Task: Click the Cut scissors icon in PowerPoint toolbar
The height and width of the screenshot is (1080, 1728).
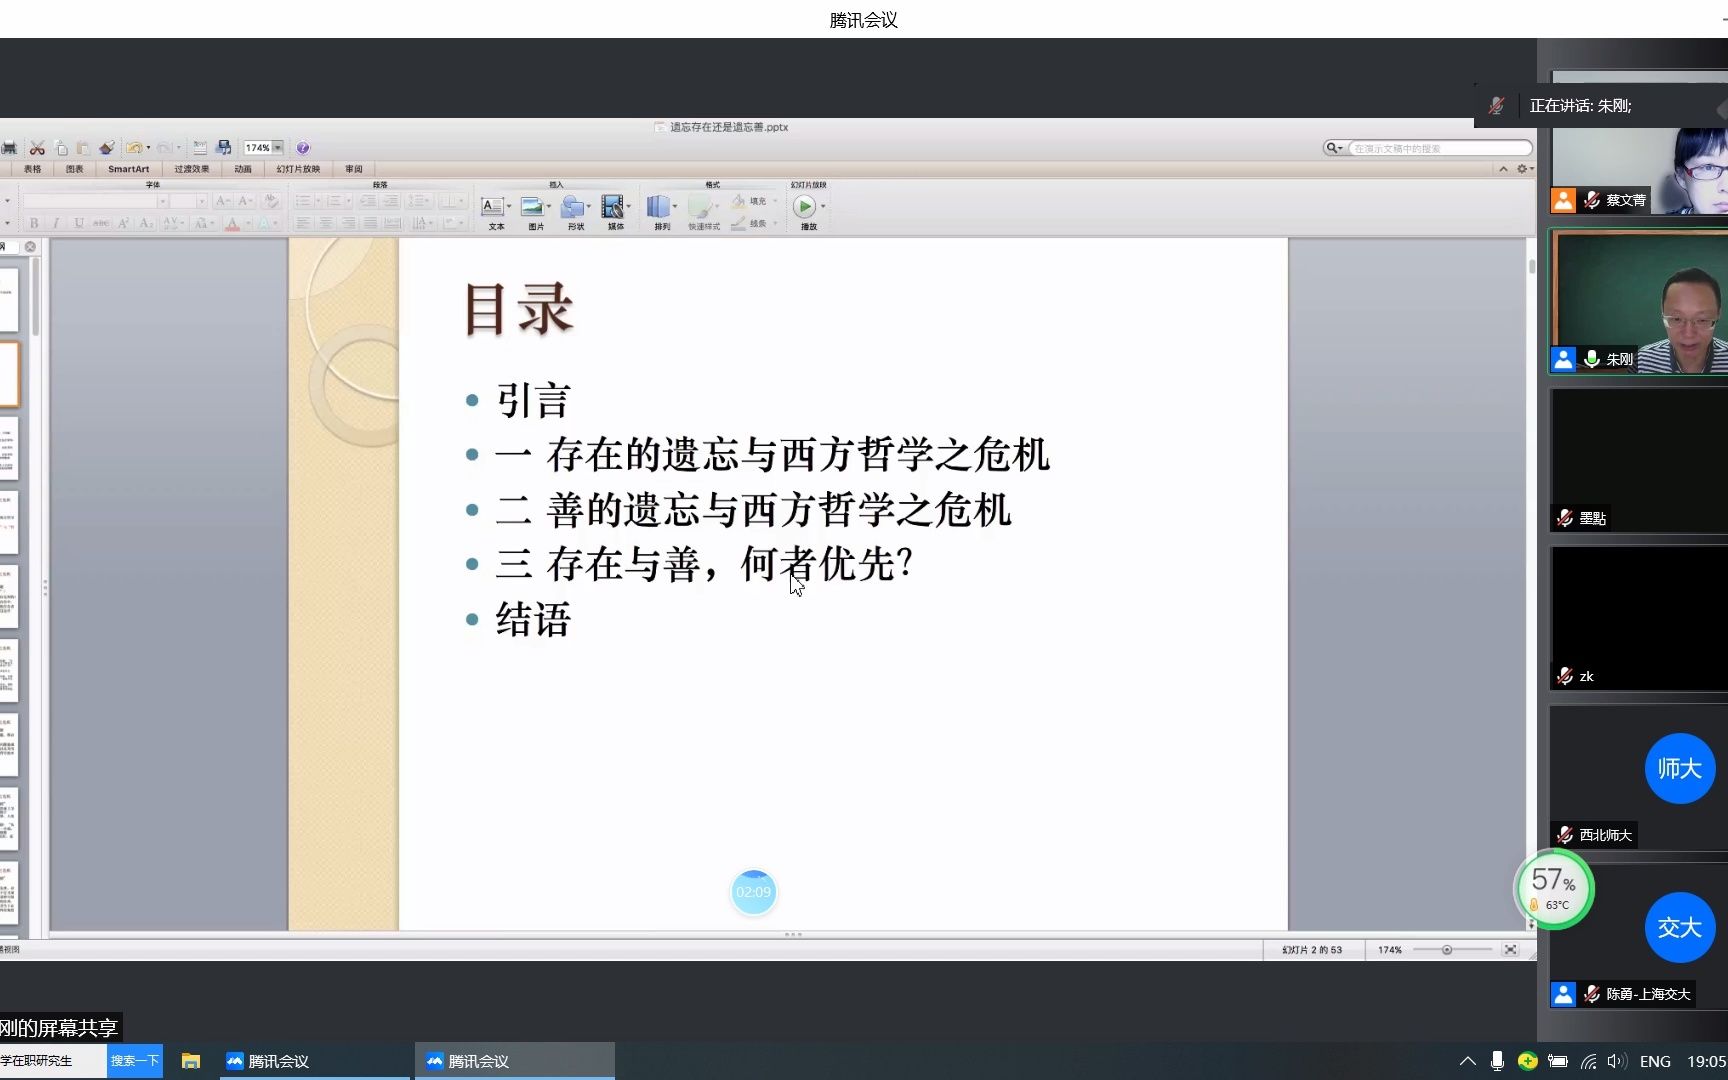Action: point(37,148)
